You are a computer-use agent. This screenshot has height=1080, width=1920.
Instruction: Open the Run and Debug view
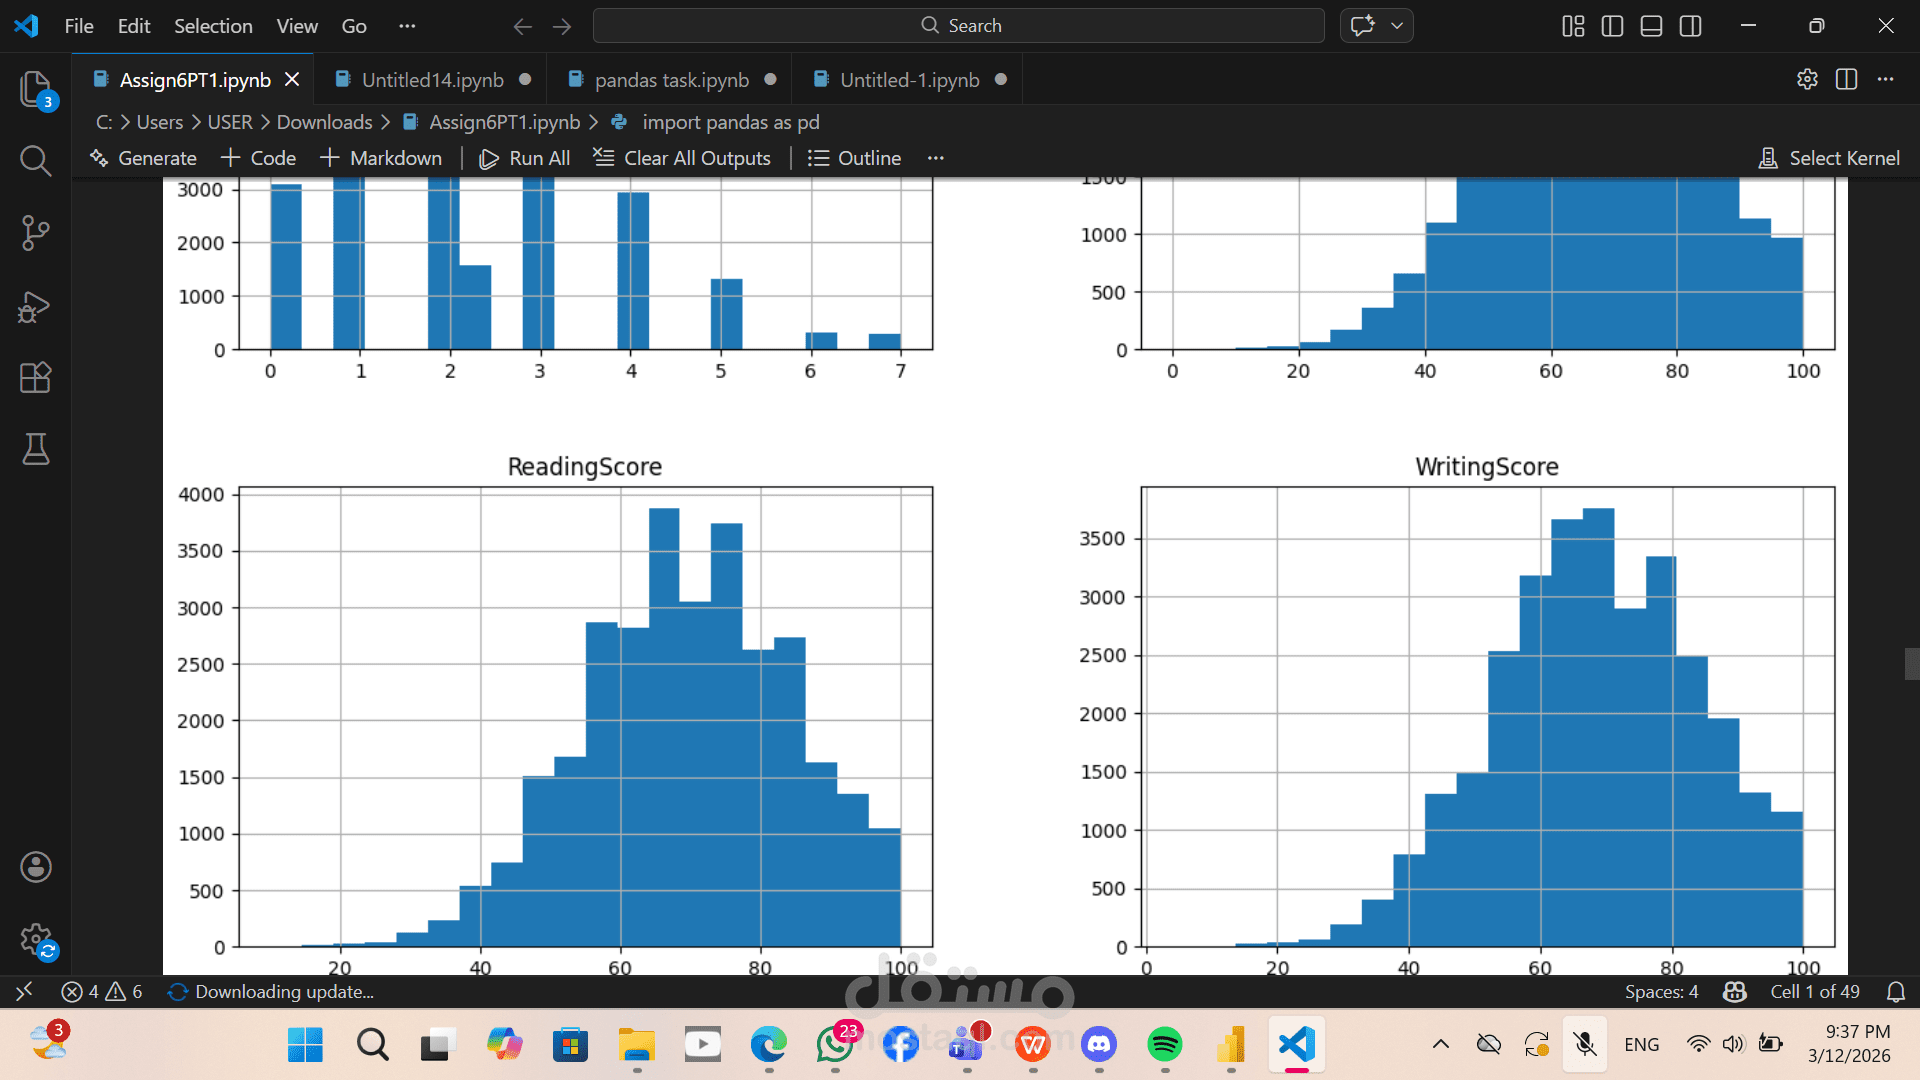click(x=35, y=306)
